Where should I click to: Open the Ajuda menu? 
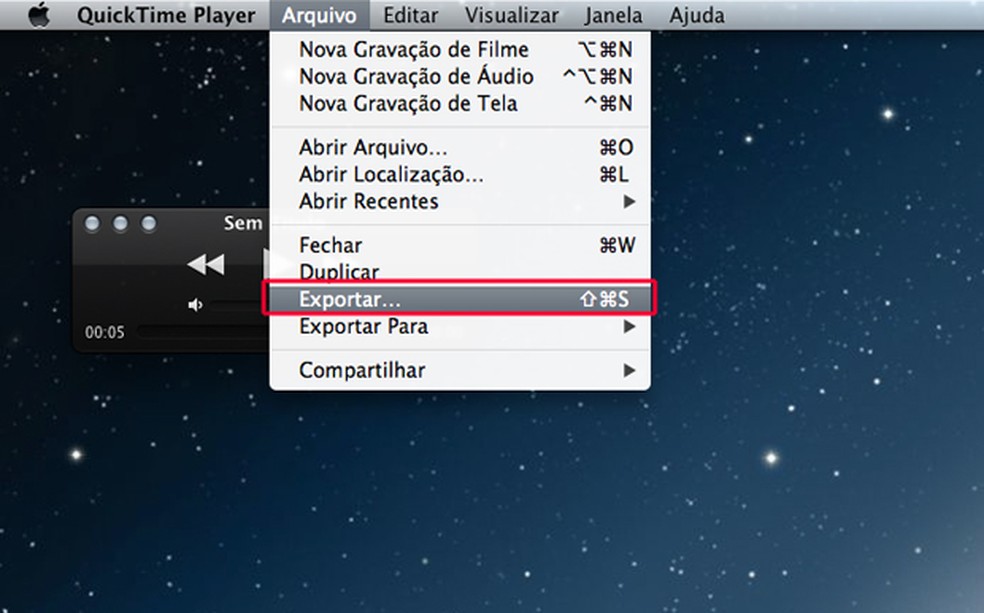[697, 15]
